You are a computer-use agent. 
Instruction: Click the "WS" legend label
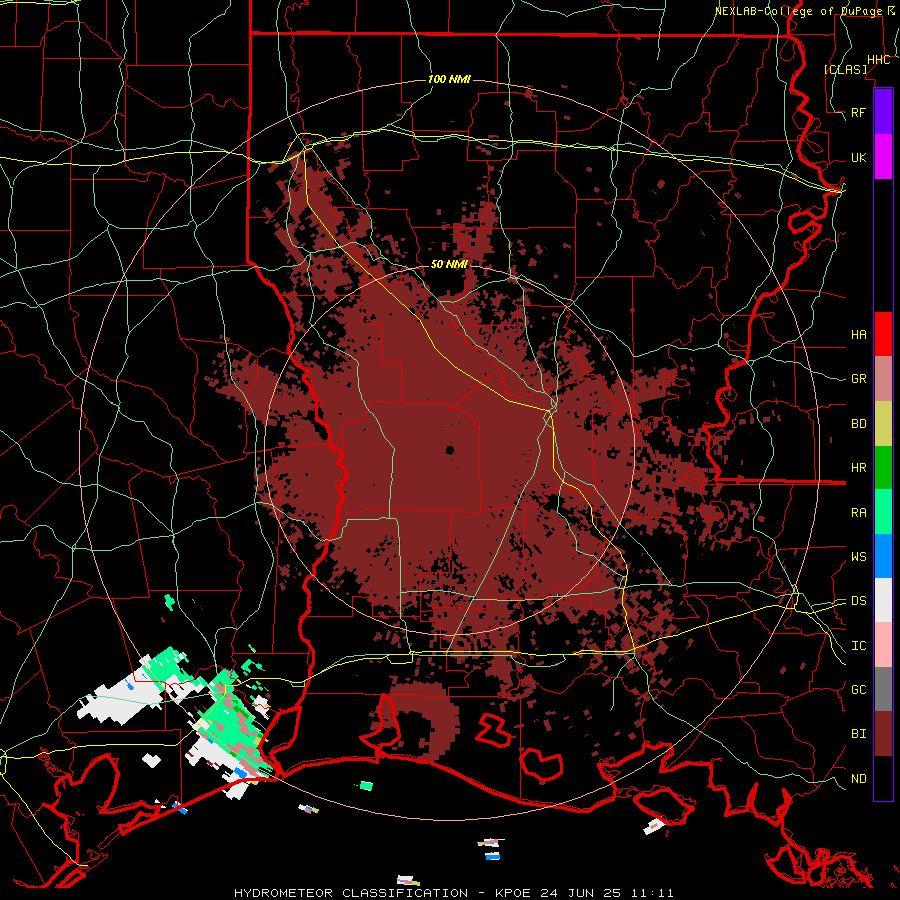(858, 557)
